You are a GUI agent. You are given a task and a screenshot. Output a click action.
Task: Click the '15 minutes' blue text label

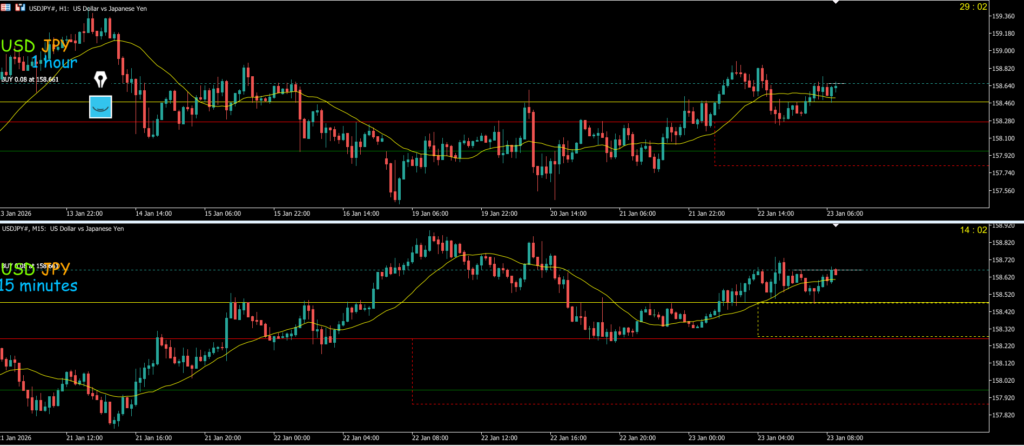click(38, 286)
